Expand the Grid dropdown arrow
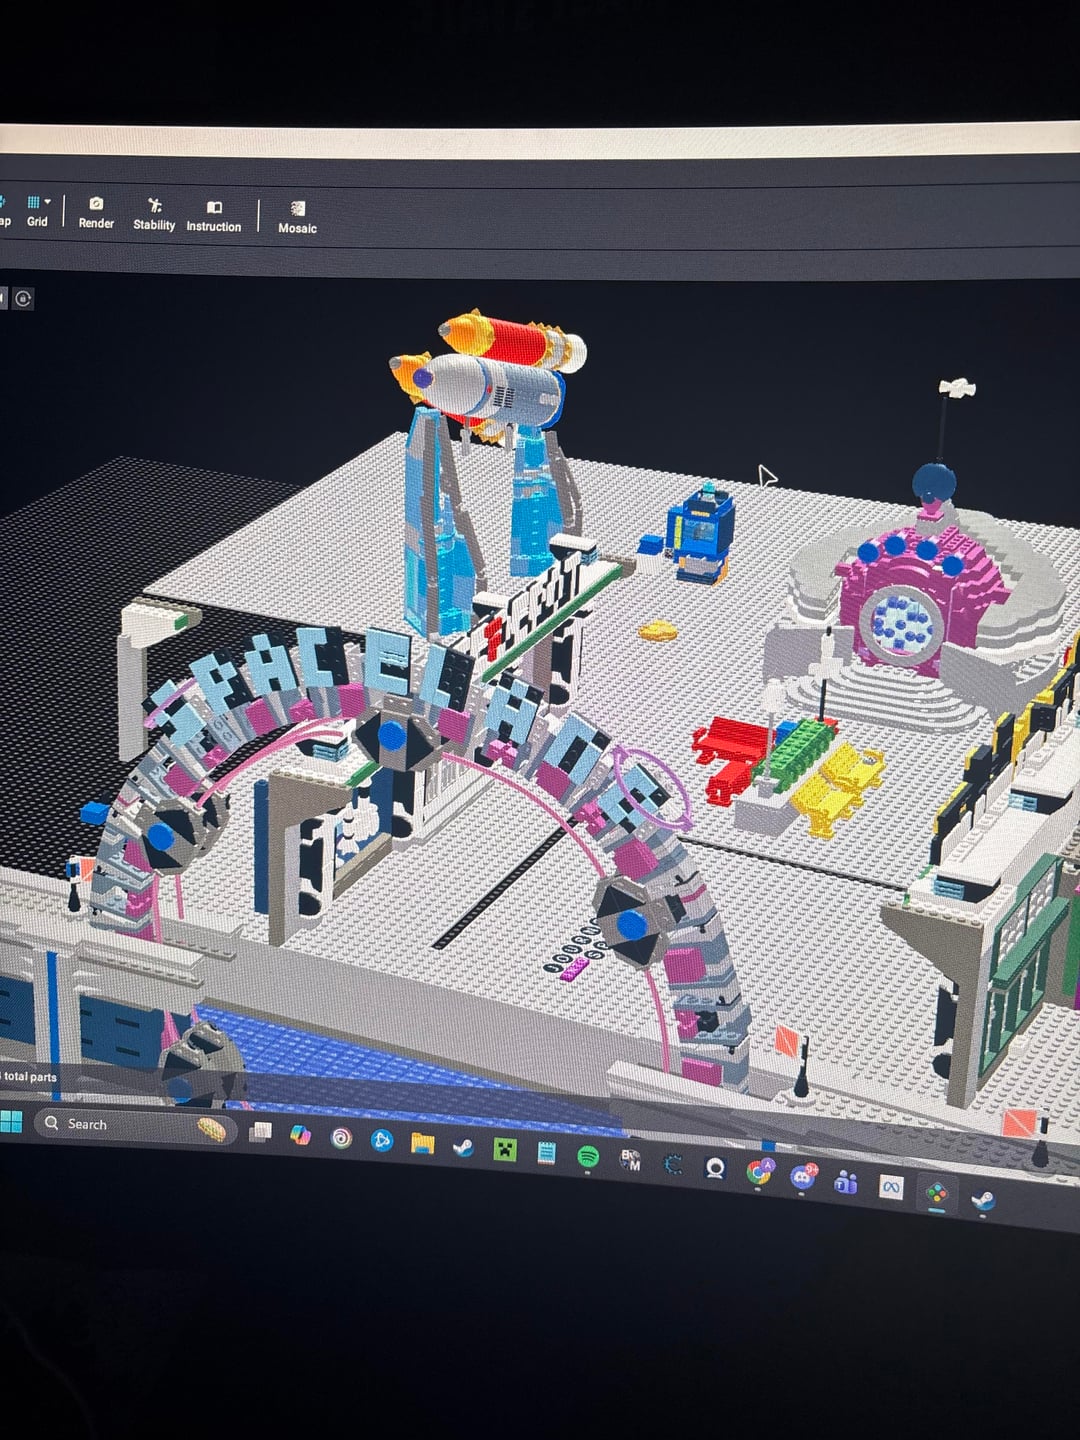This screenshot has height=1440, width=1080. click(x=47, y=201)
